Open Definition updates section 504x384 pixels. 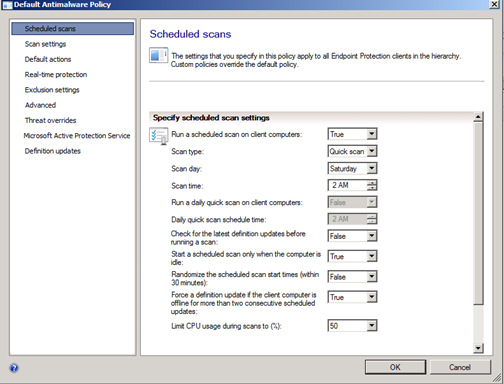tap(53, 151)
